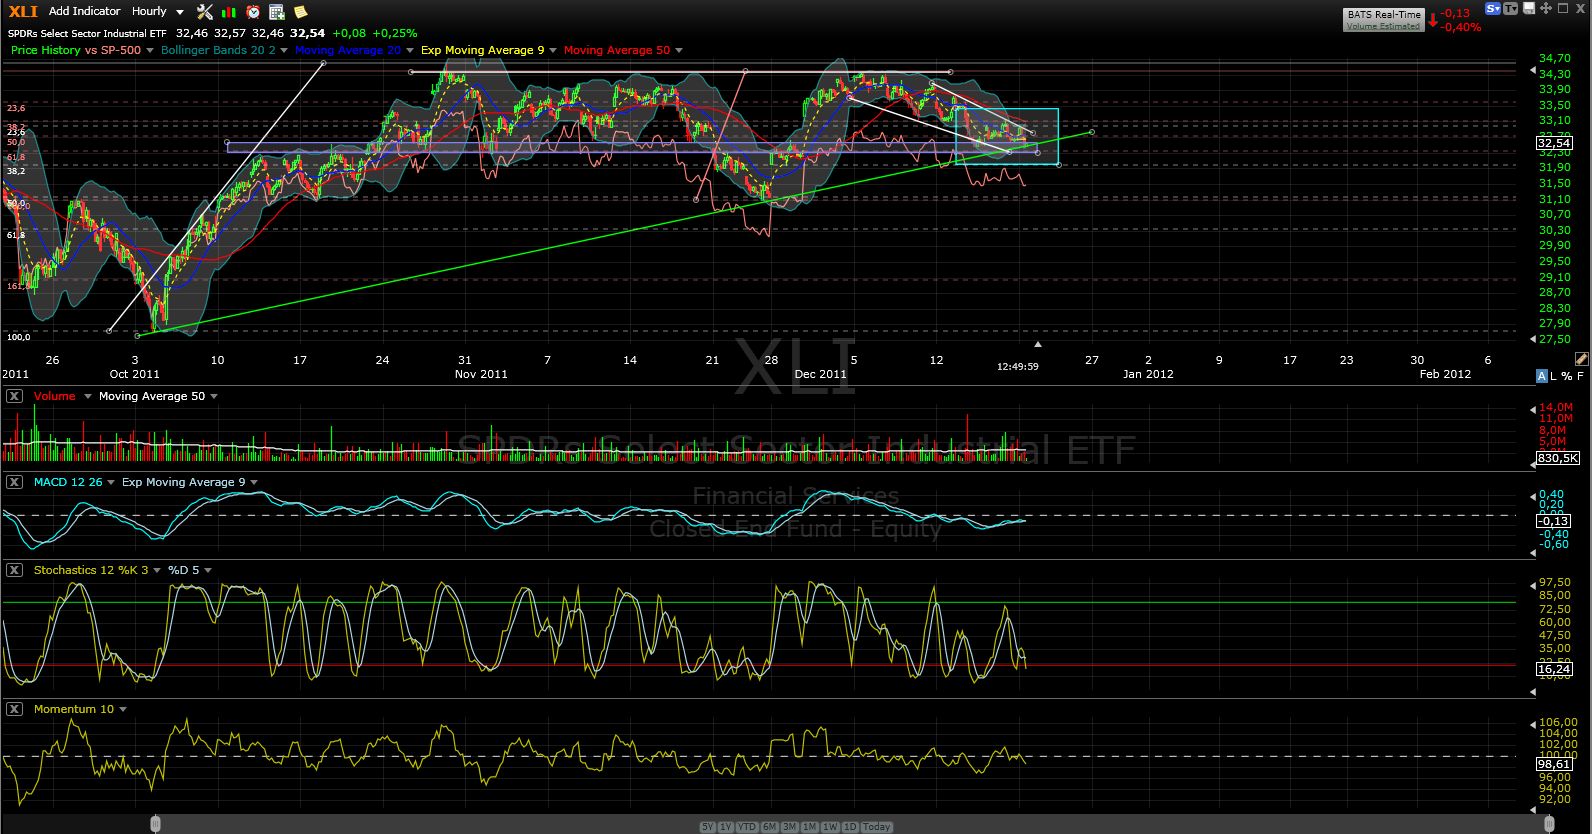Close the MACD 12 26 panel via X box

click(14, 482)
